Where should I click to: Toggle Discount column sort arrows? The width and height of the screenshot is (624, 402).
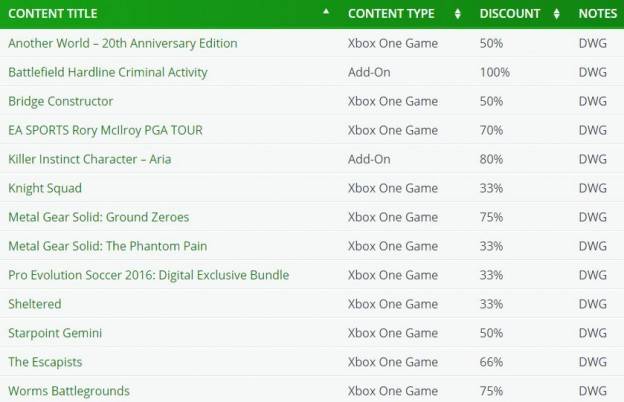point(556,14)
